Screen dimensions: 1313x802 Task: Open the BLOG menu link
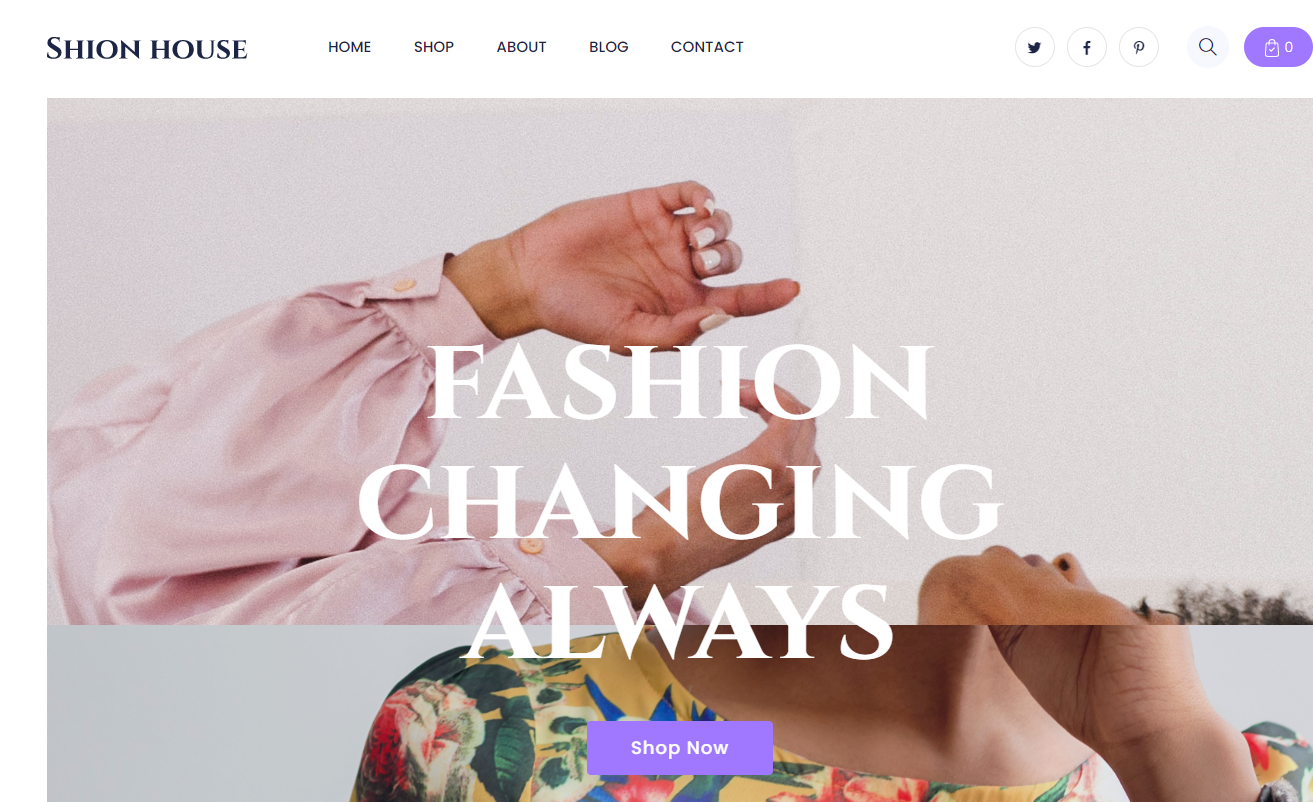[x=609, y=47]
